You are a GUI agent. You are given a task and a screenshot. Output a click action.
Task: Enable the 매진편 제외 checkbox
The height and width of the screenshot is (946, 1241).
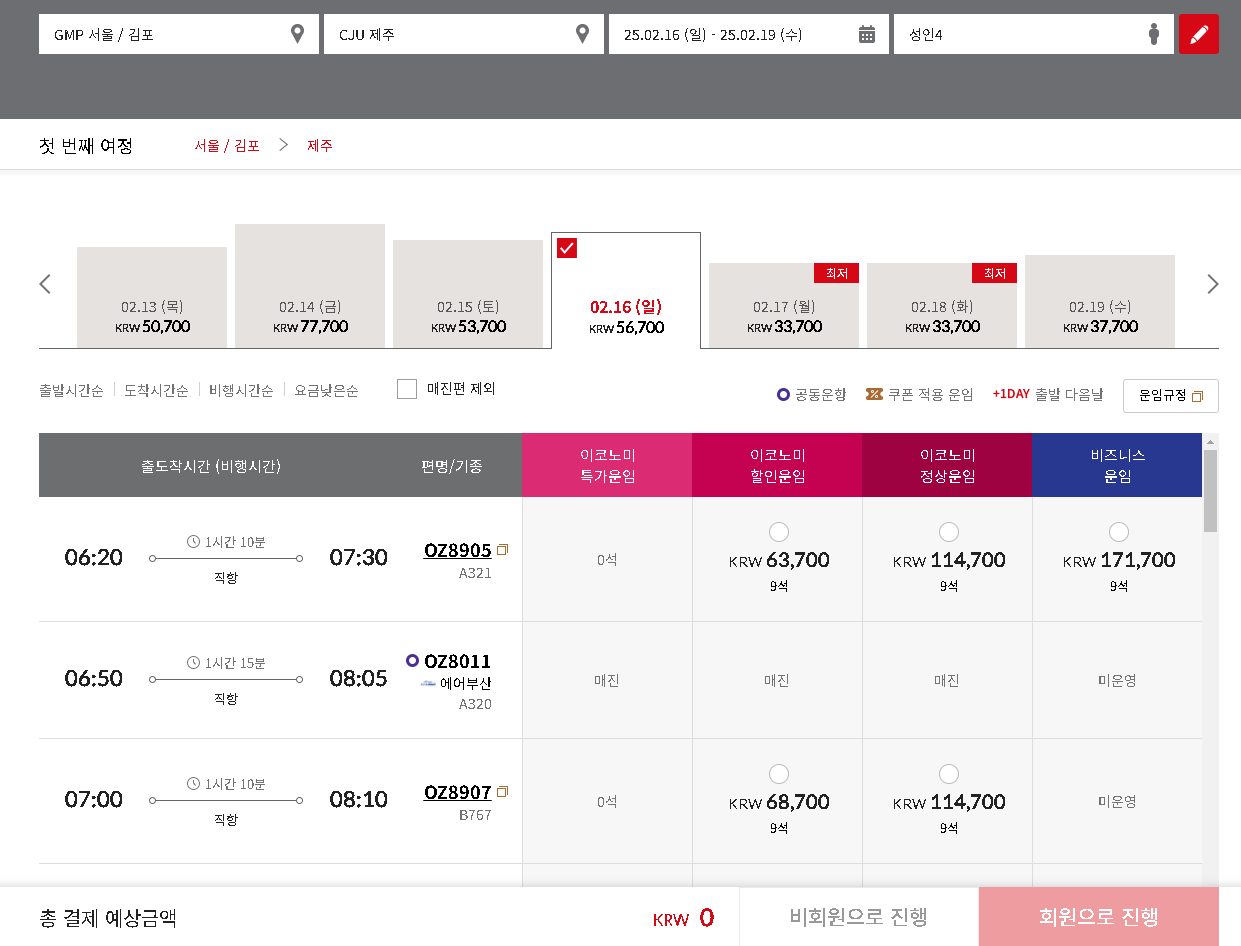click(406, 389)
